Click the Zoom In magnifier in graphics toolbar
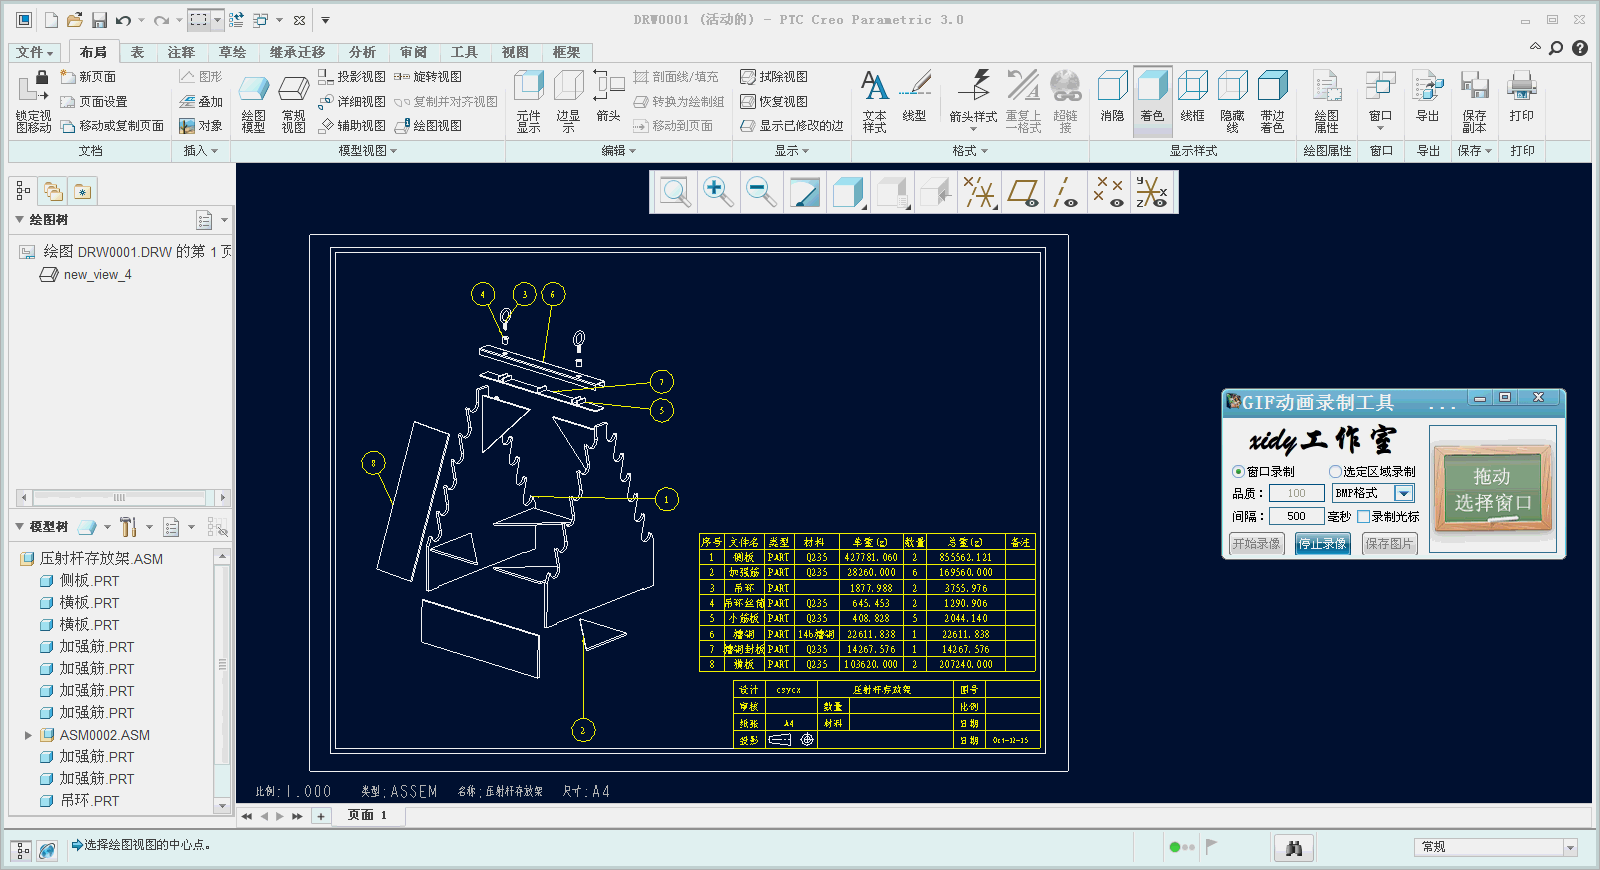 point(718,191)
